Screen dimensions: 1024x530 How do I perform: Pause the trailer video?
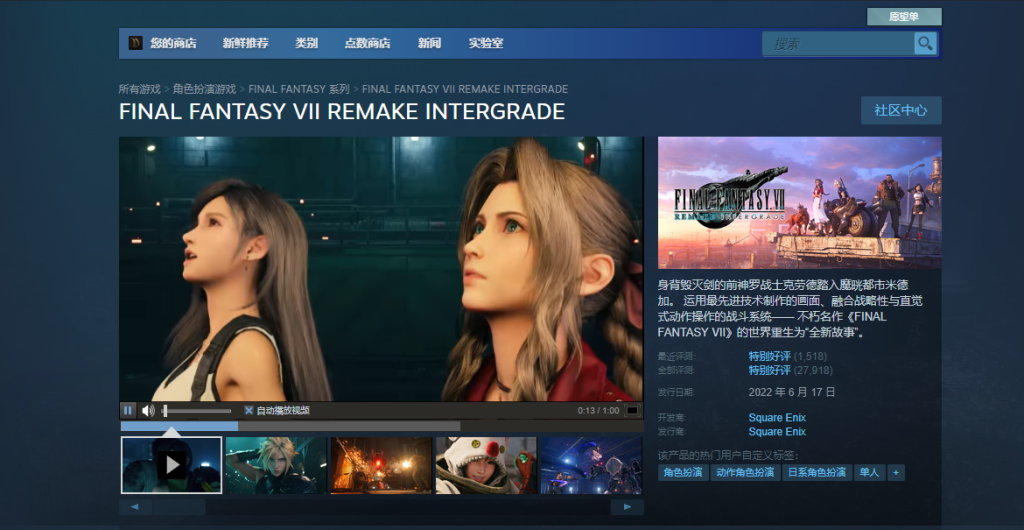(x=128, y=411)
